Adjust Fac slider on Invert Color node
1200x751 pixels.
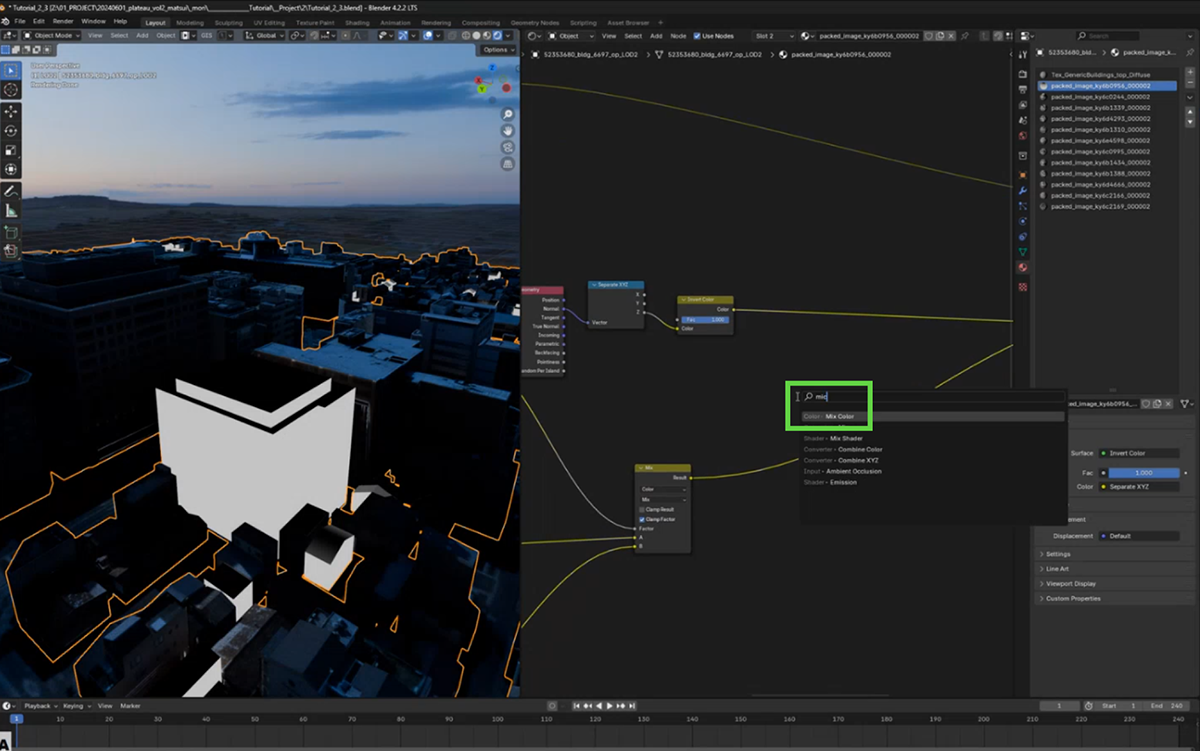click(706, 319)
